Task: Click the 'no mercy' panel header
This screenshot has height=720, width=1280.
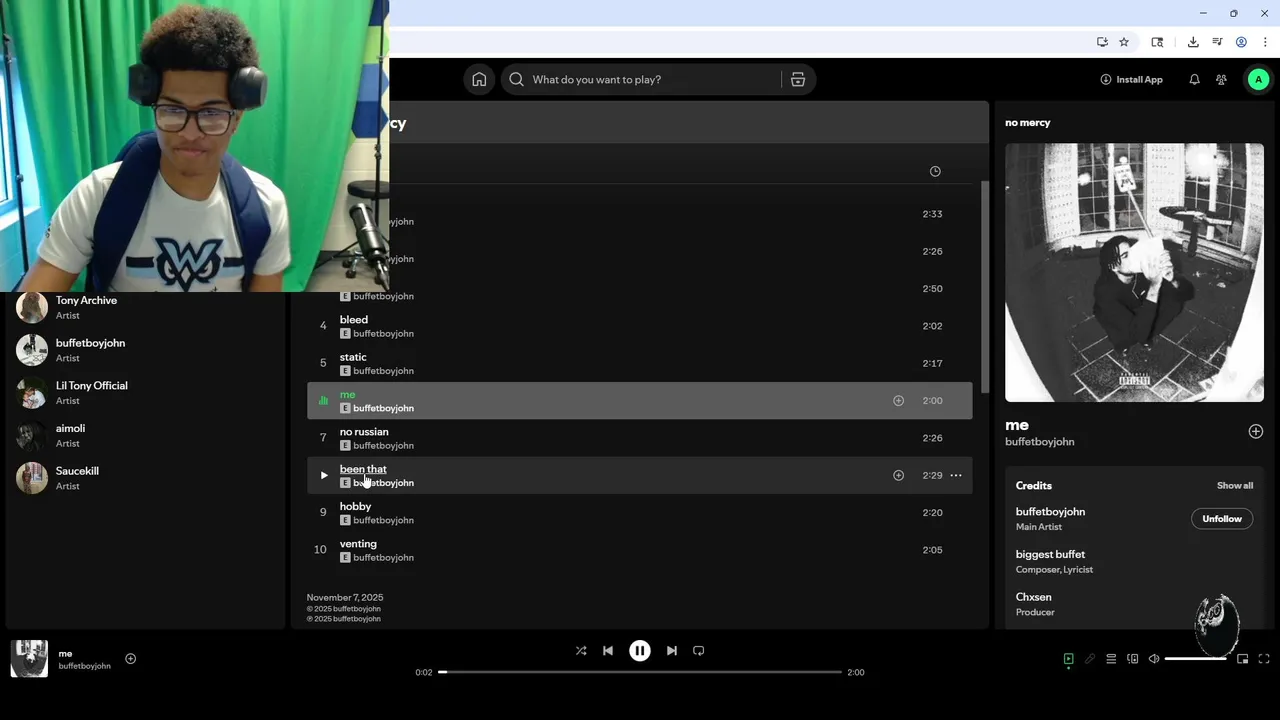Action: (1028, 123)
